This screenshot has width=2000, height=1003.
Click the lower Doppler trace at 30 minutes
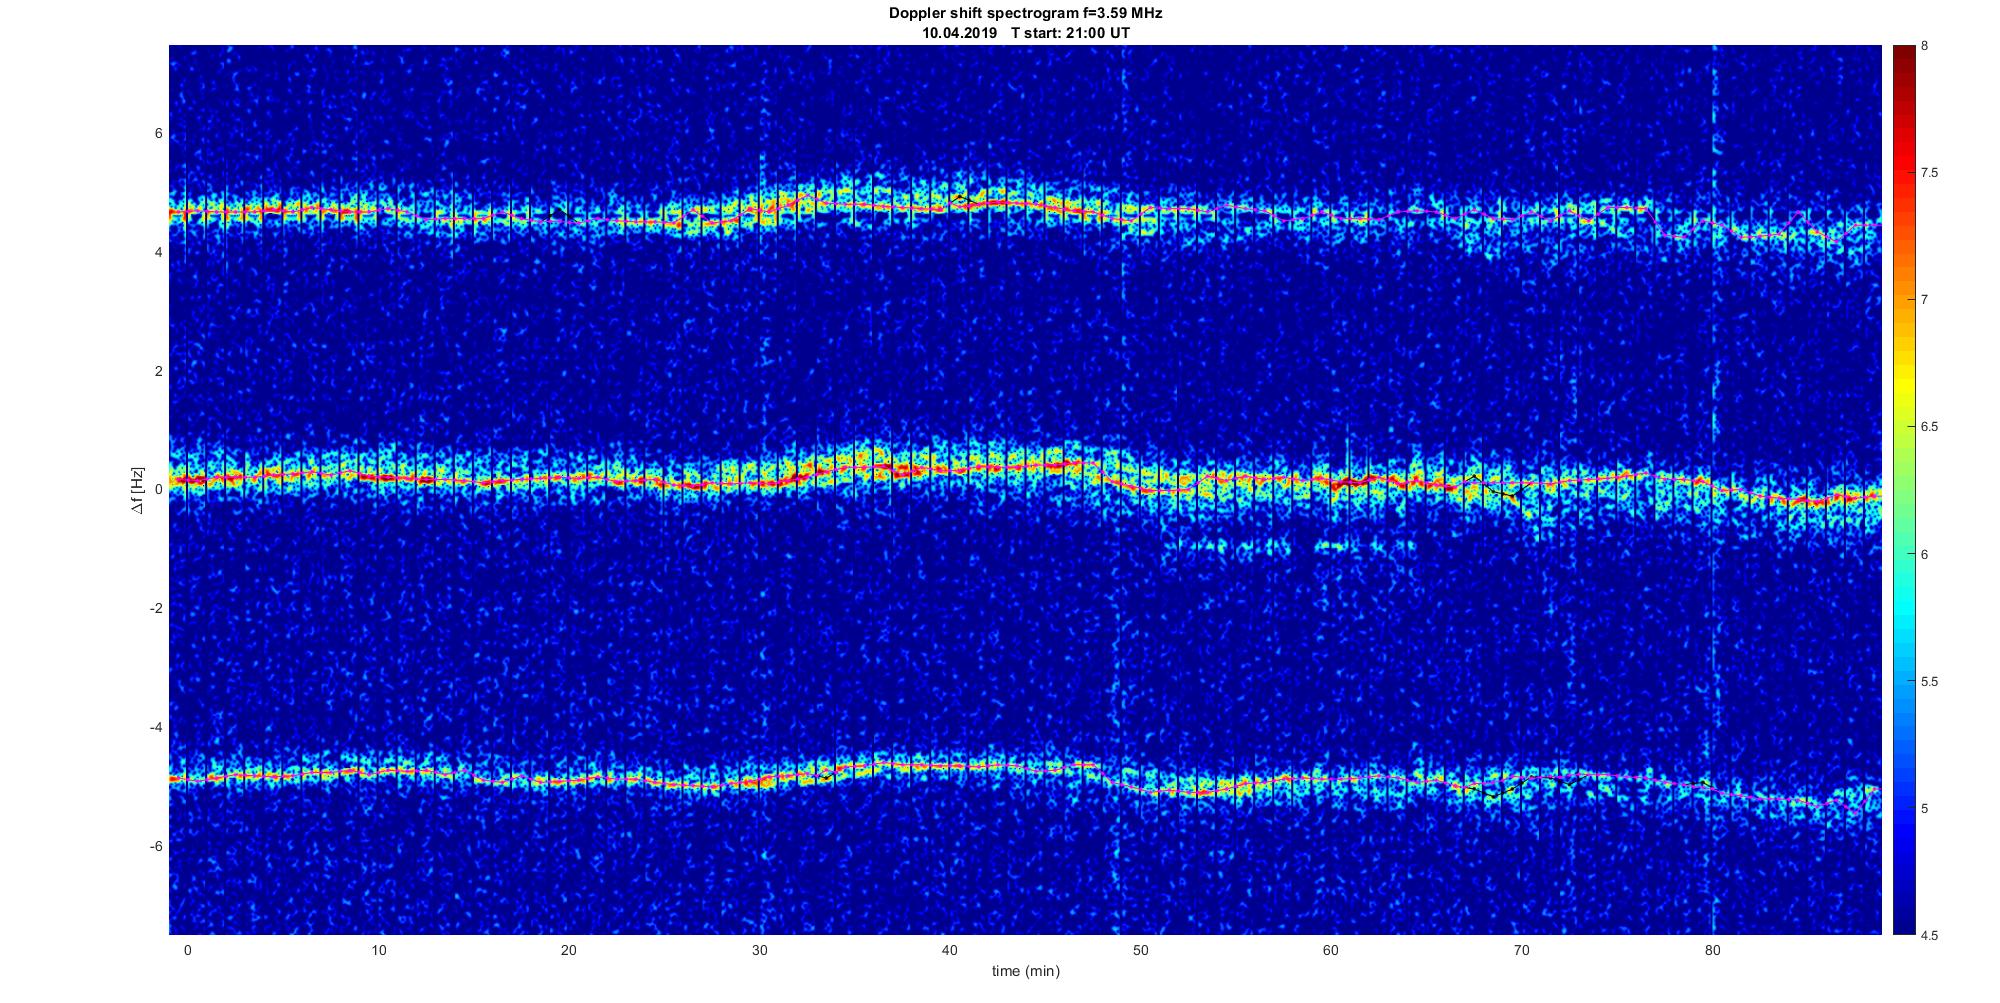point(759,782)
